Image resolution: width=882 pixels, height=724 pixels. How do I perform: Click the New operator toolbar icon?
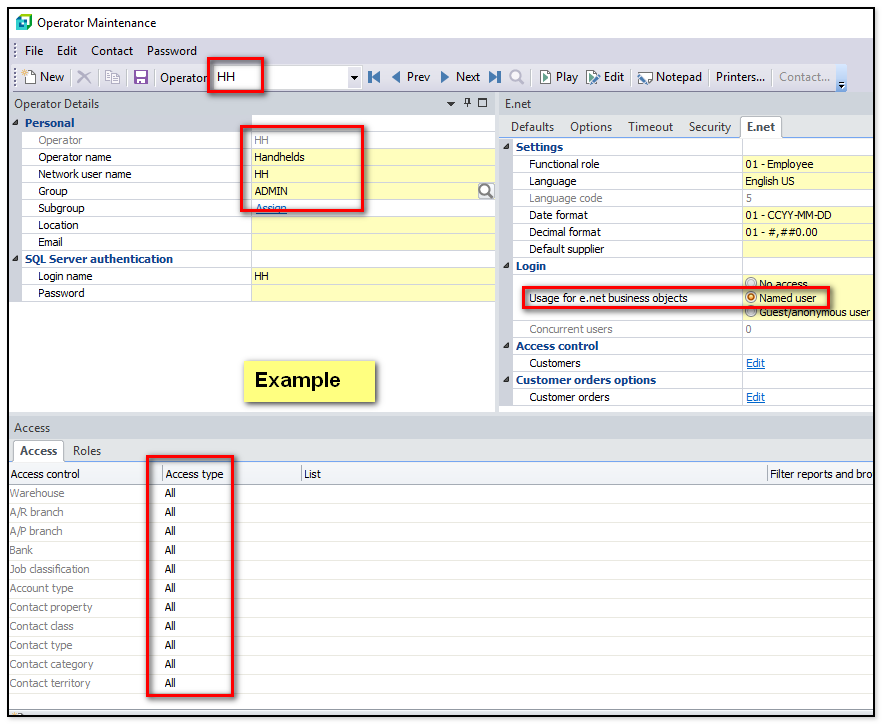tap(43, 77)
